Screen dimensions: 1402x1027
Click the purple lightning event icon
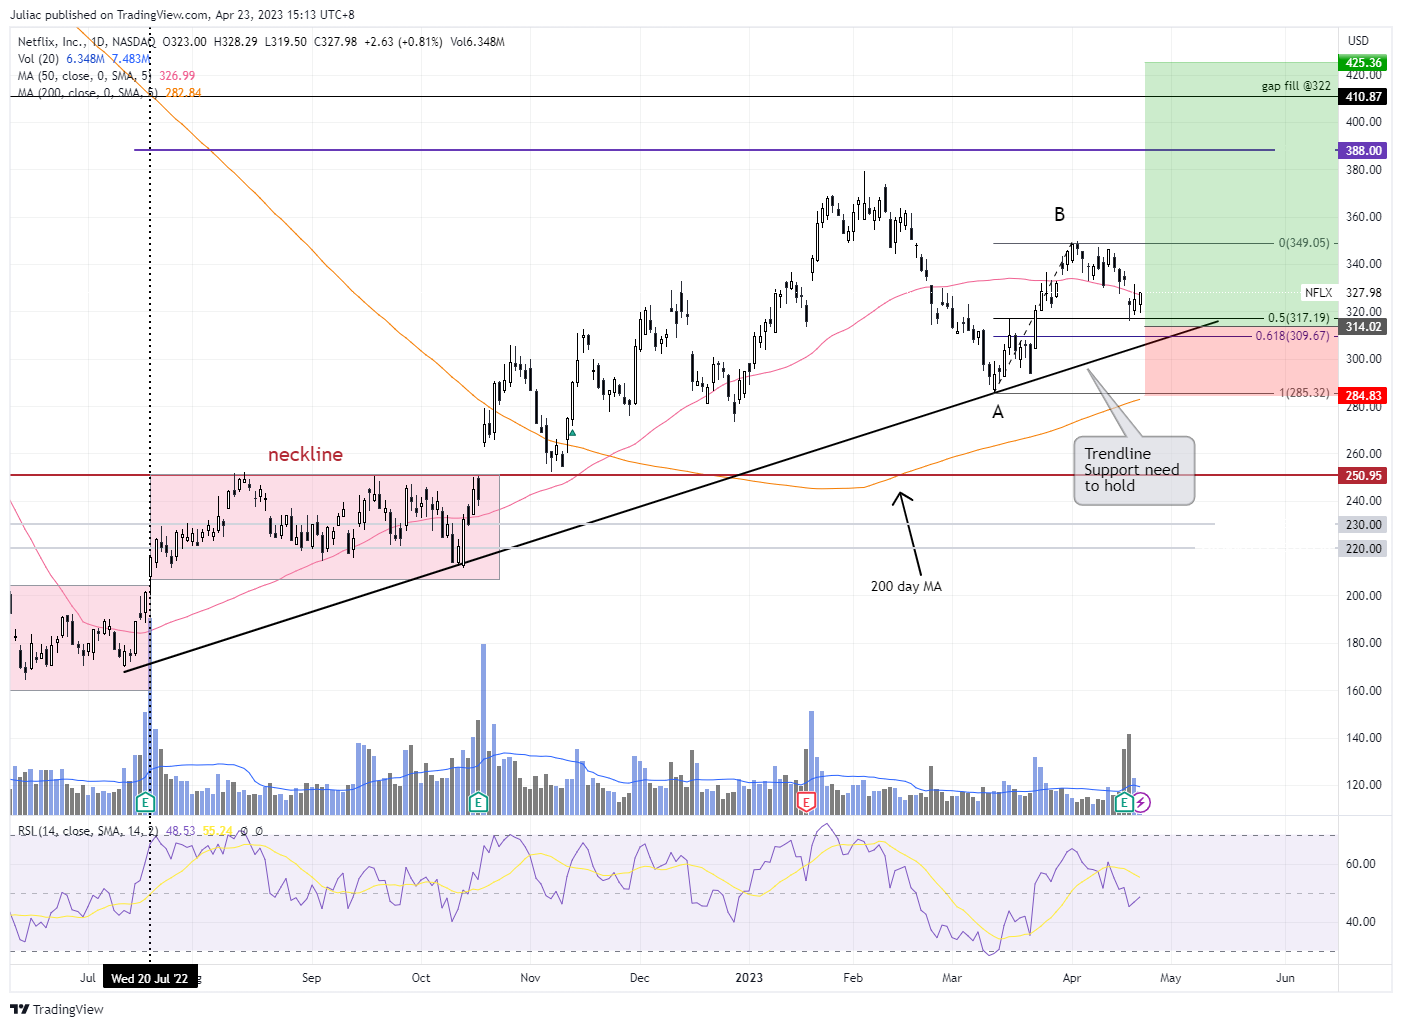click(x=1141, y=802)
